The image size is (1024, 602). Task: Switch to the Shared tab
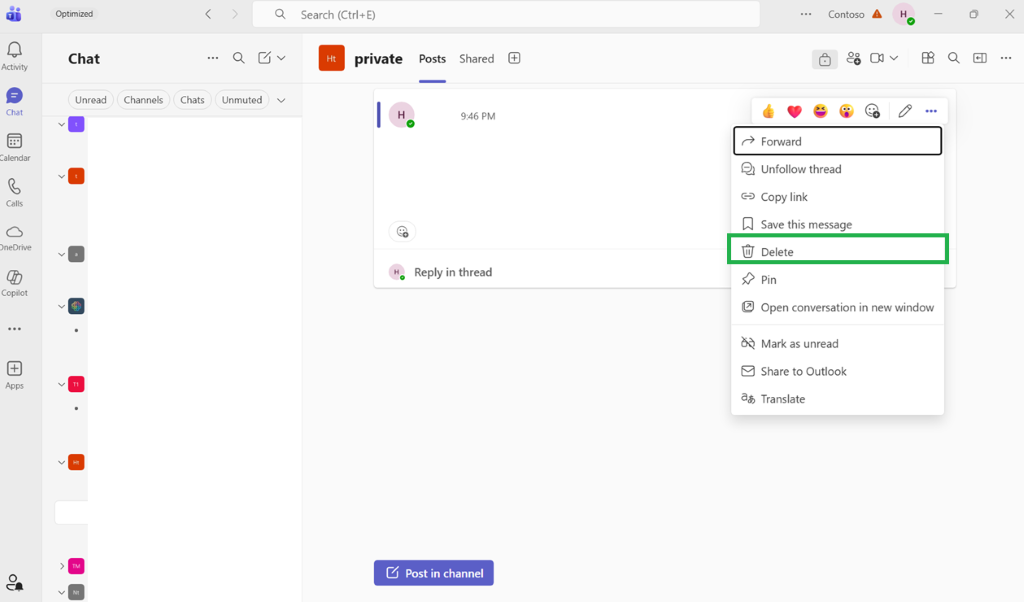[477, 59]
